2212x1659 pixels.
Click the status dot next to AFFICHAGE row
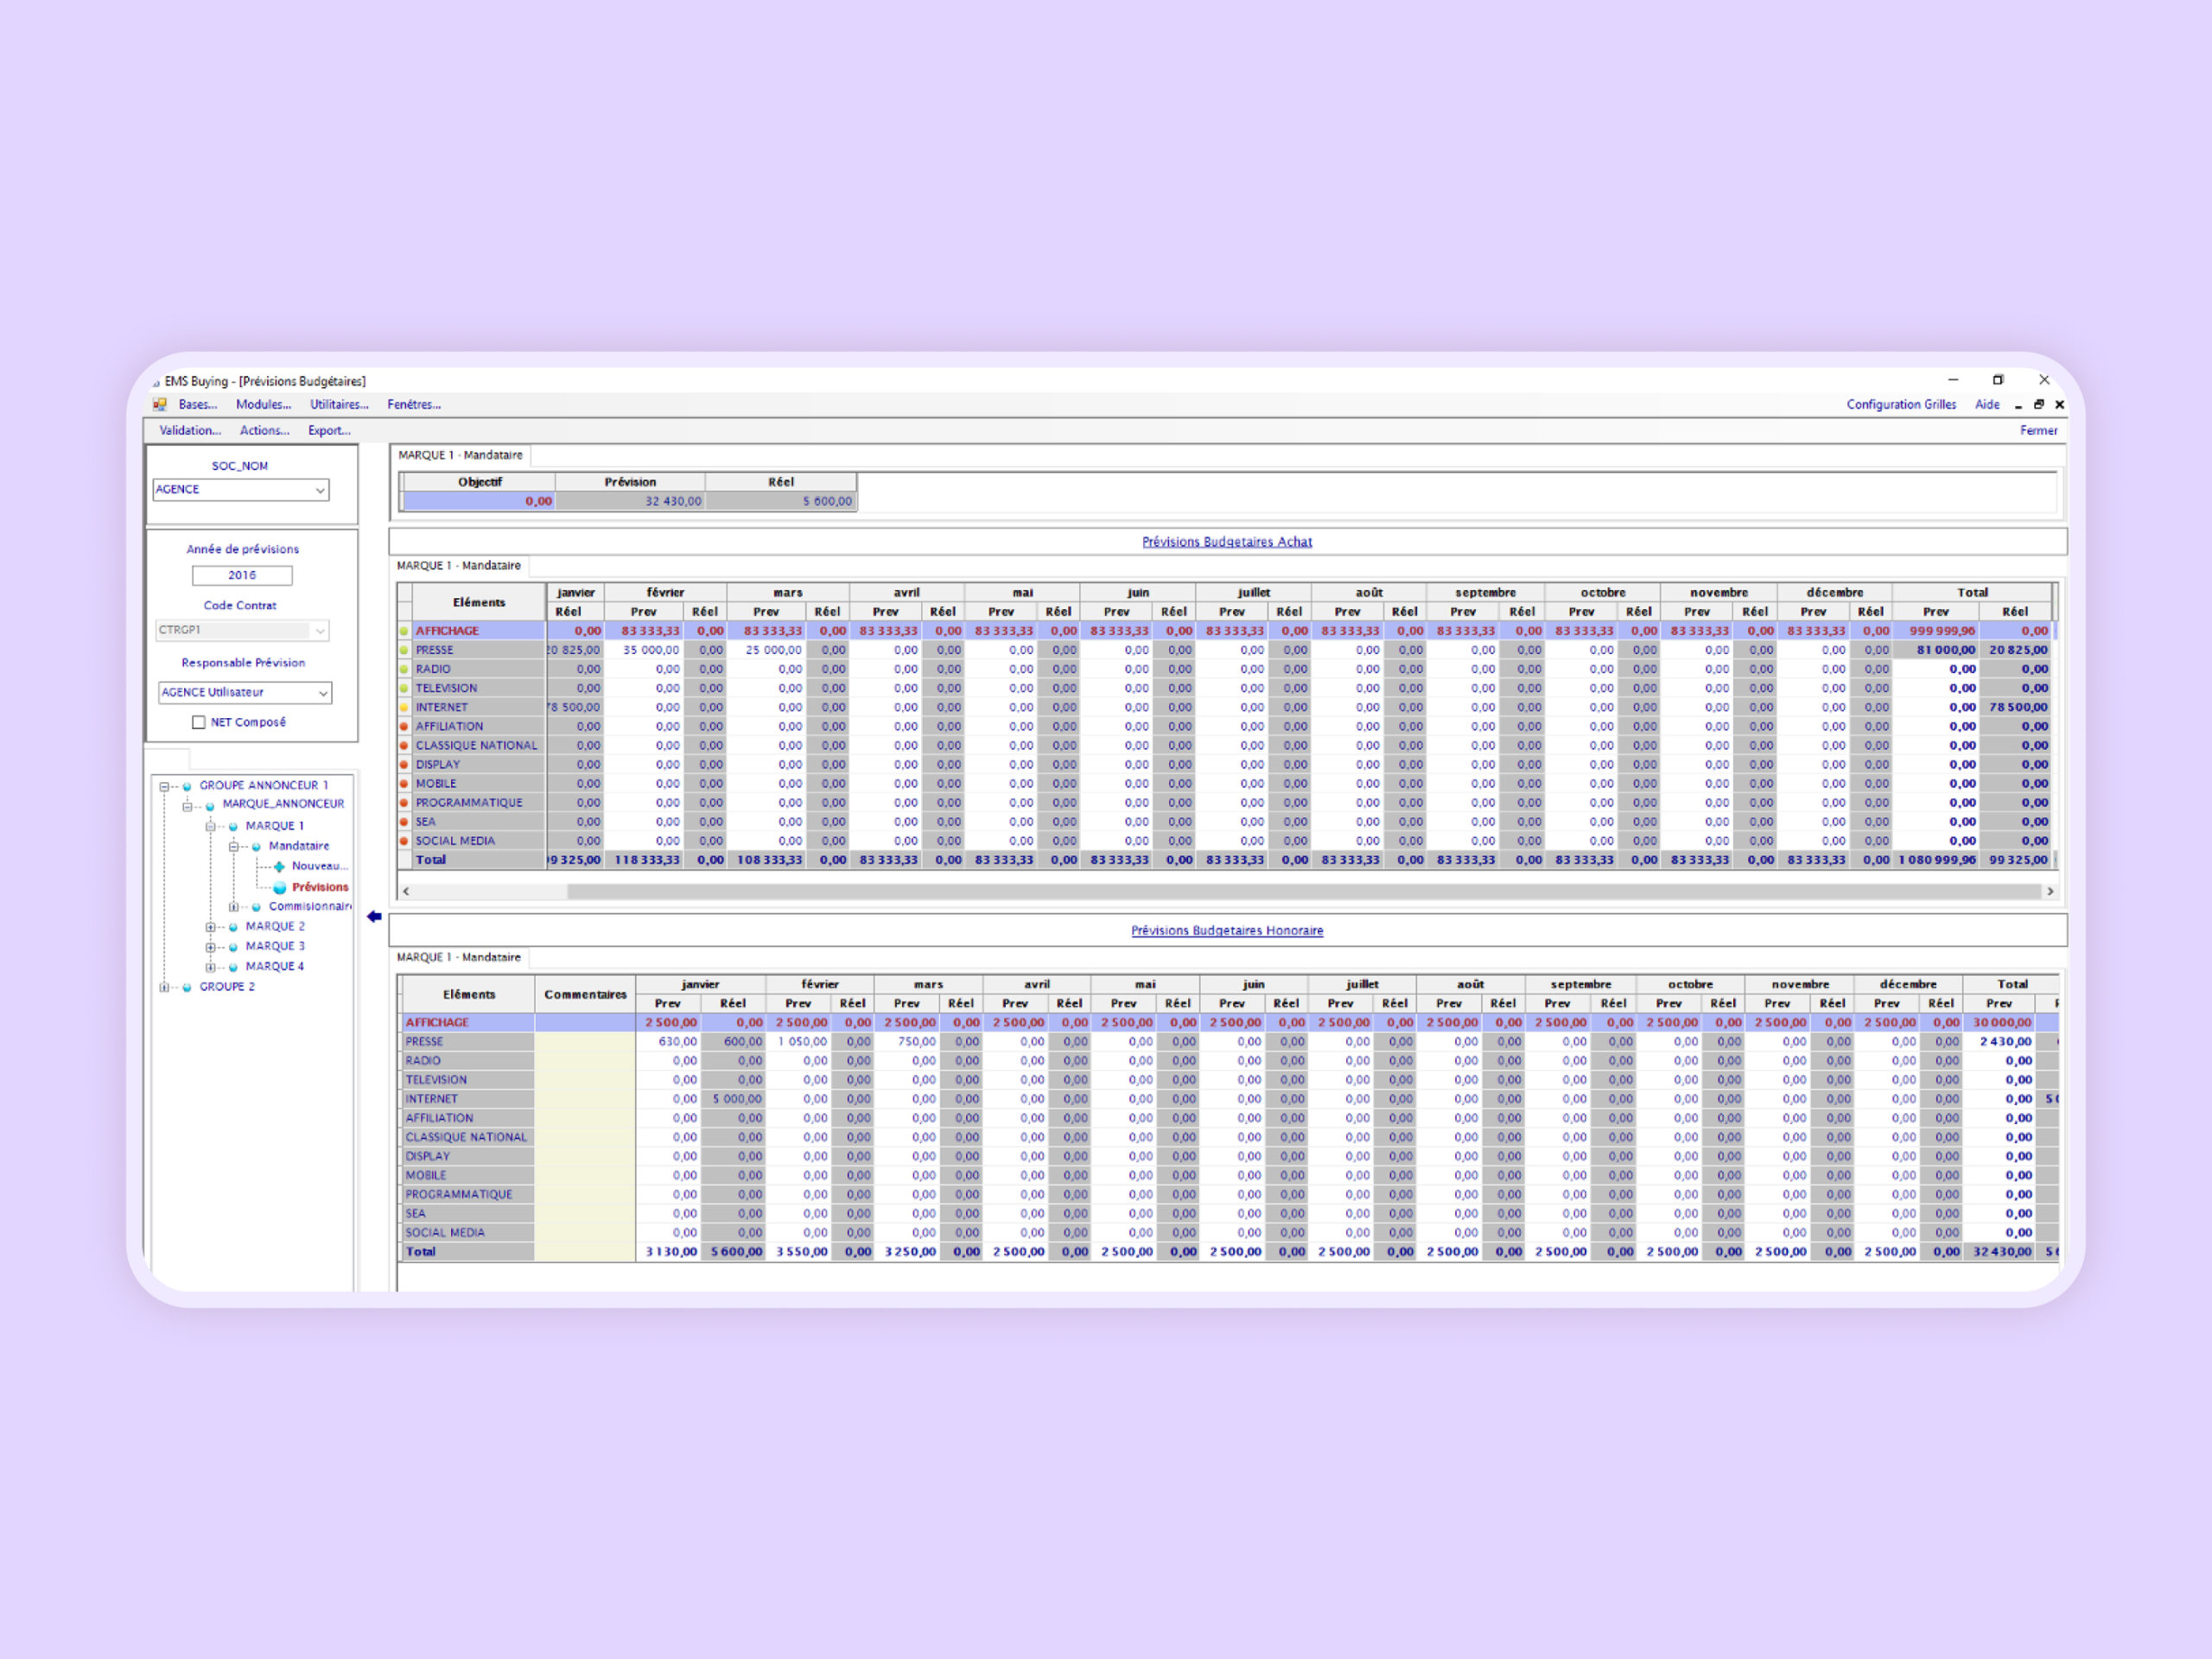404,631
